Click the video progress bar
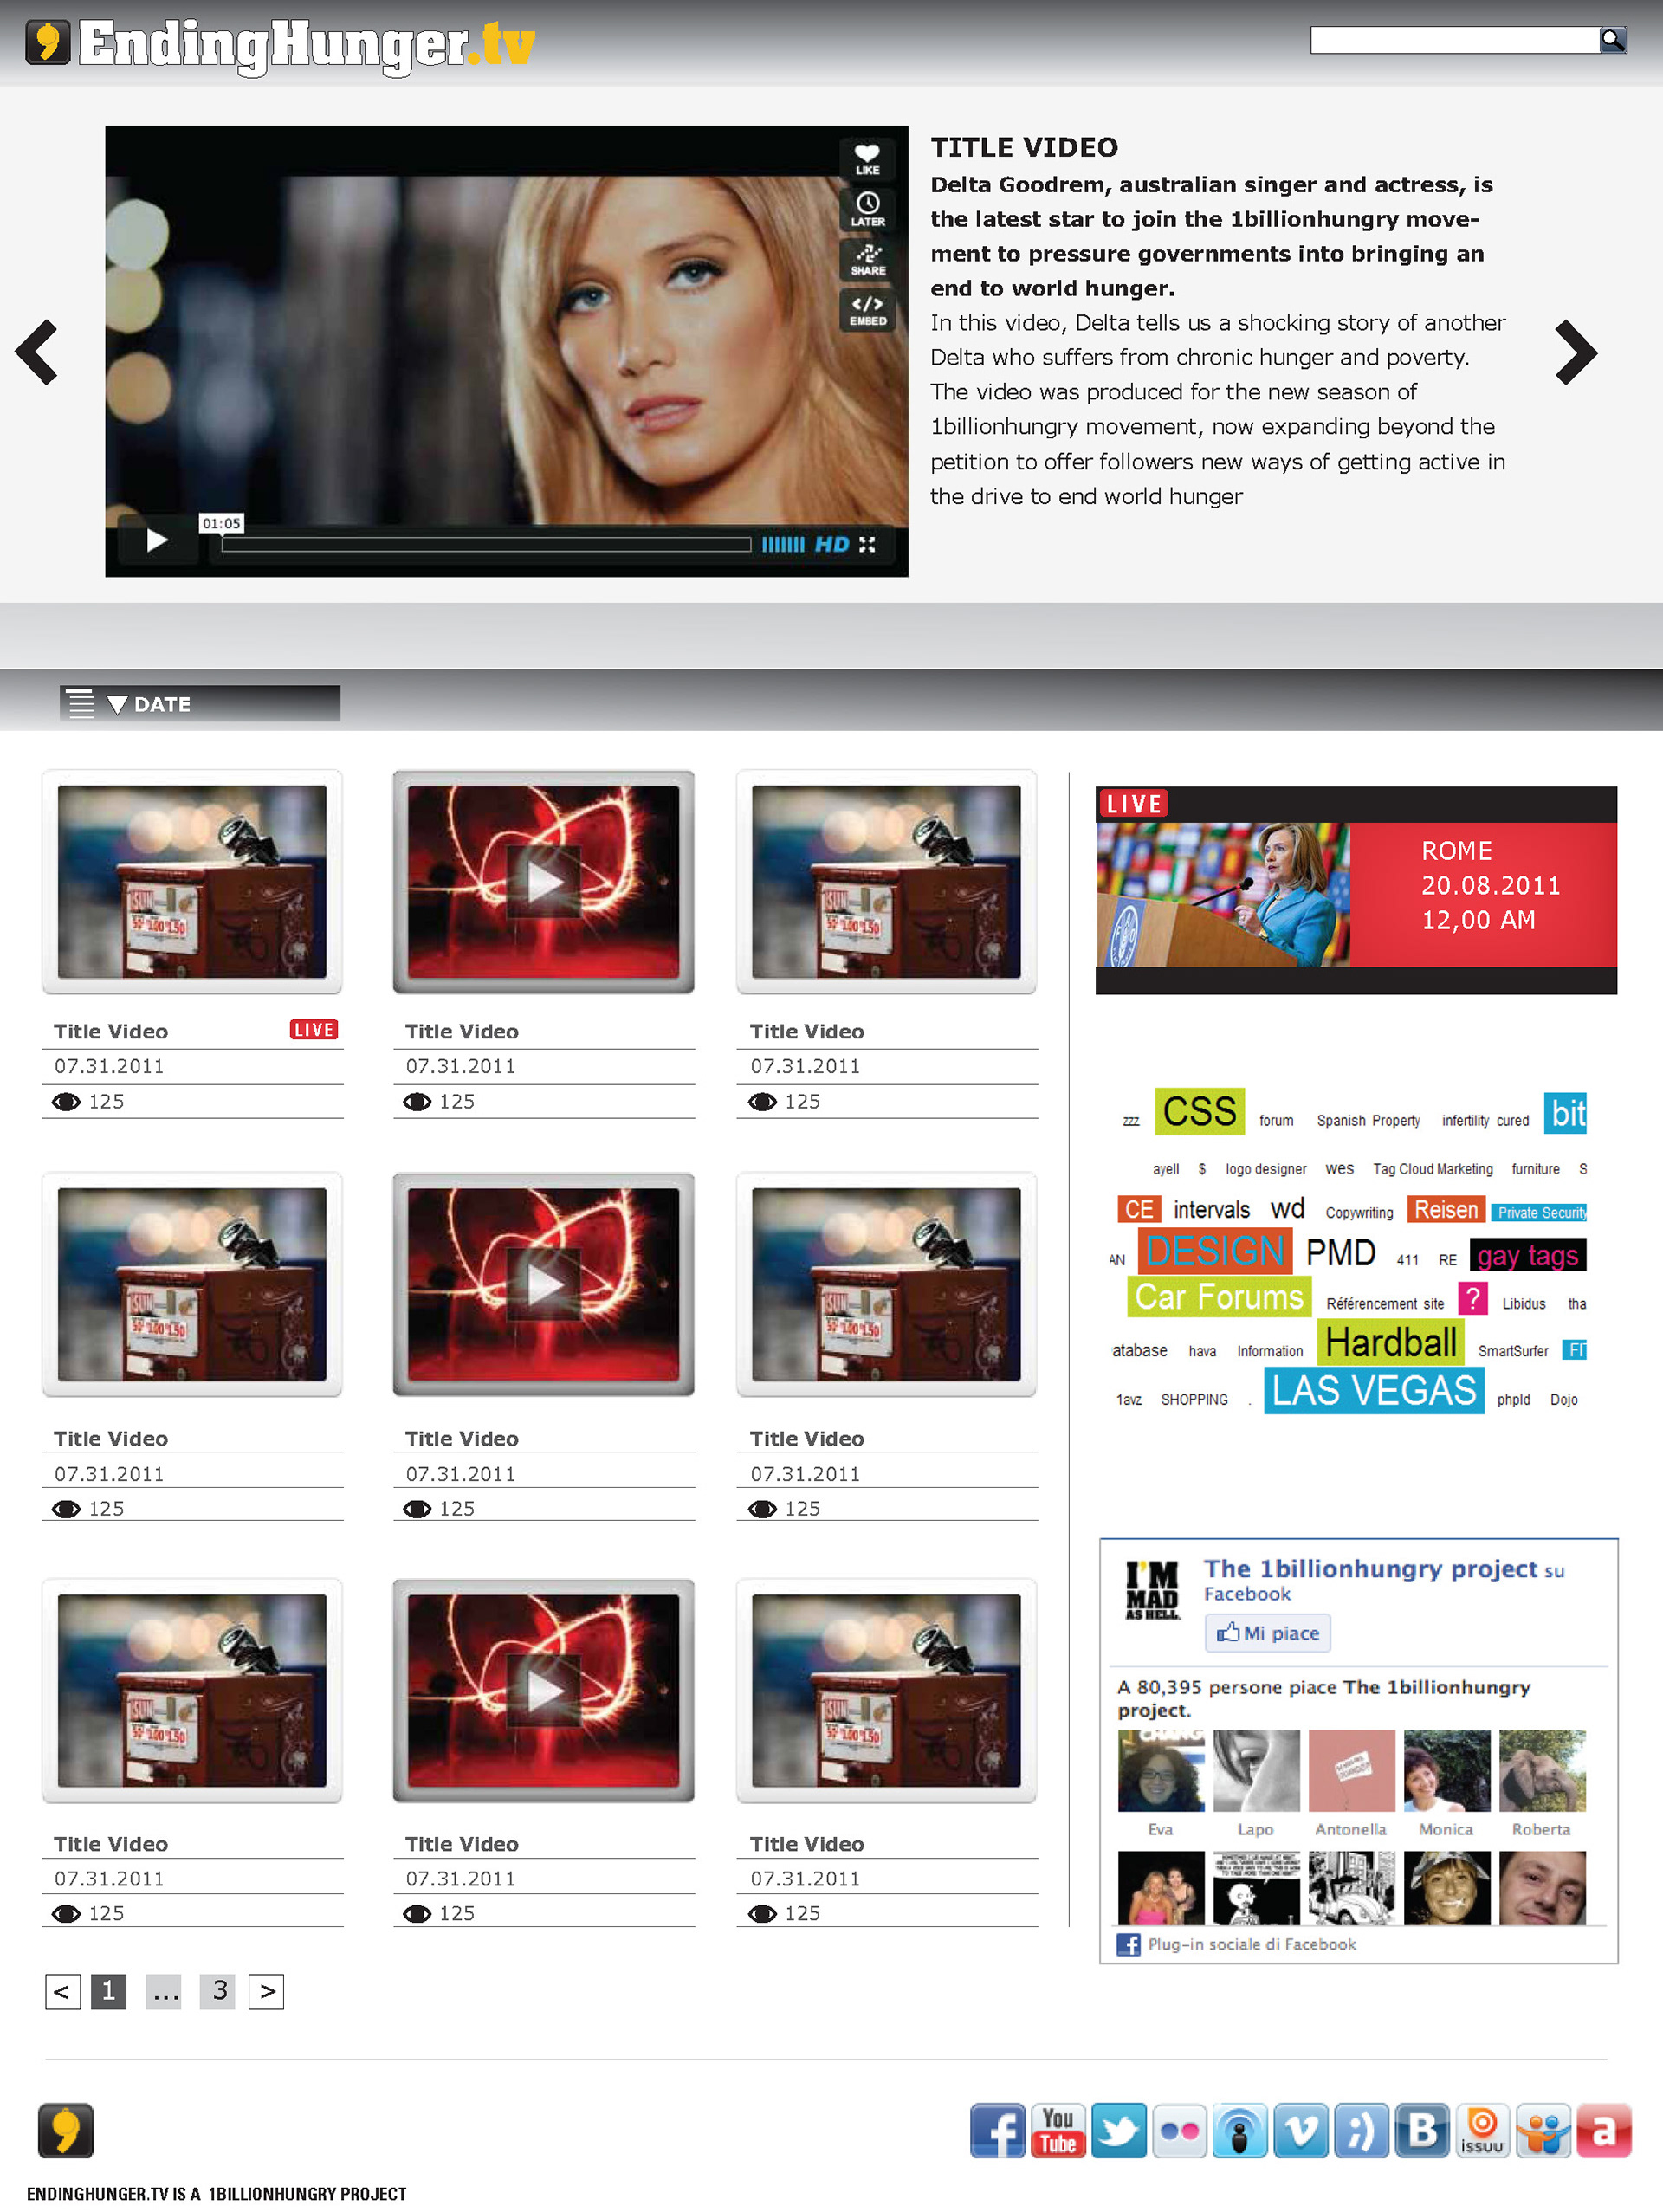Image resolution: width=1663 pixels, height=2212 pixels. coord(486,544)
